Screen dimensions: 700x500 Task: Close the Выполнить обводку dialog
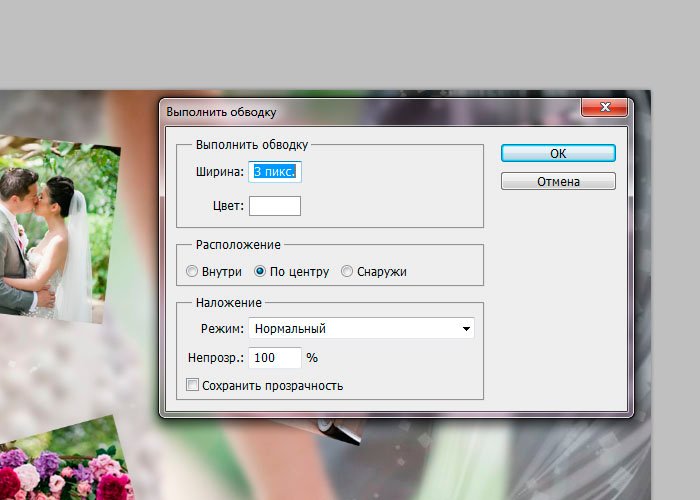(x=604, y=110)
